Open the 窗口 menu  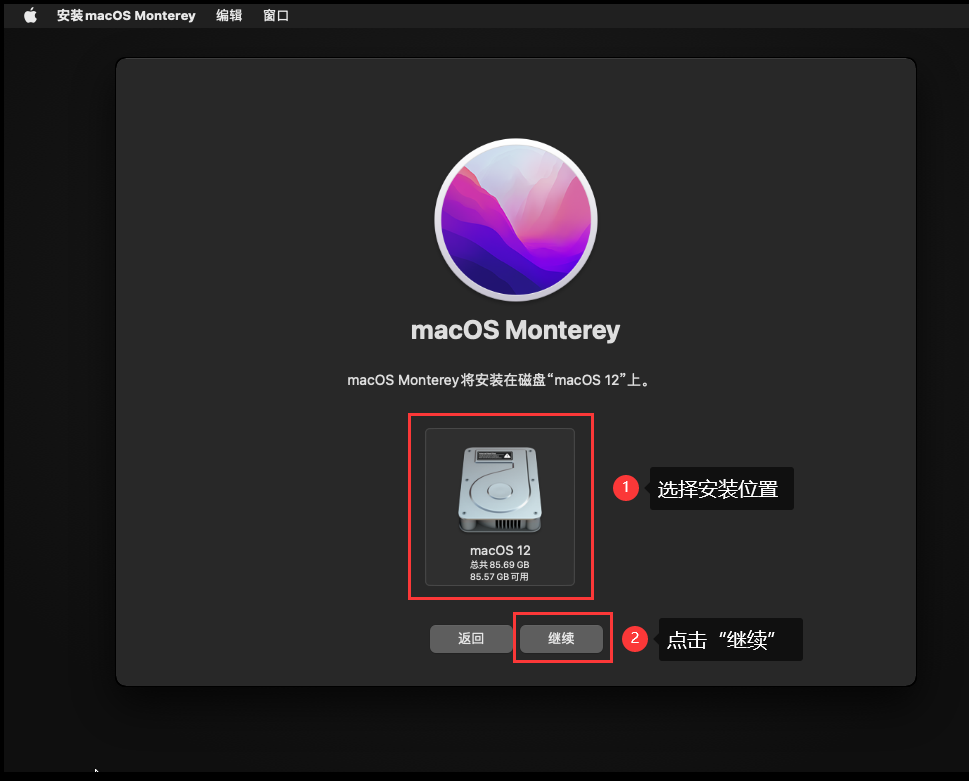(x=276, y=15)
